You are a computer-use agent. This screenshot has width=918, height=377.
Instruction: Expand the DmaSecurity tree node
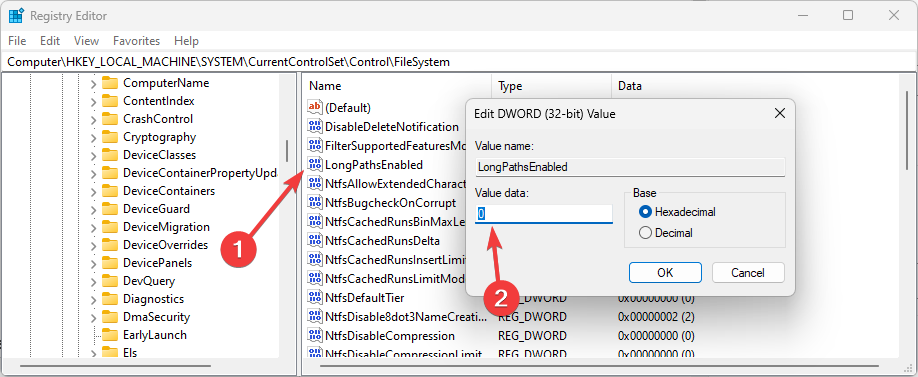click(93, 317)
